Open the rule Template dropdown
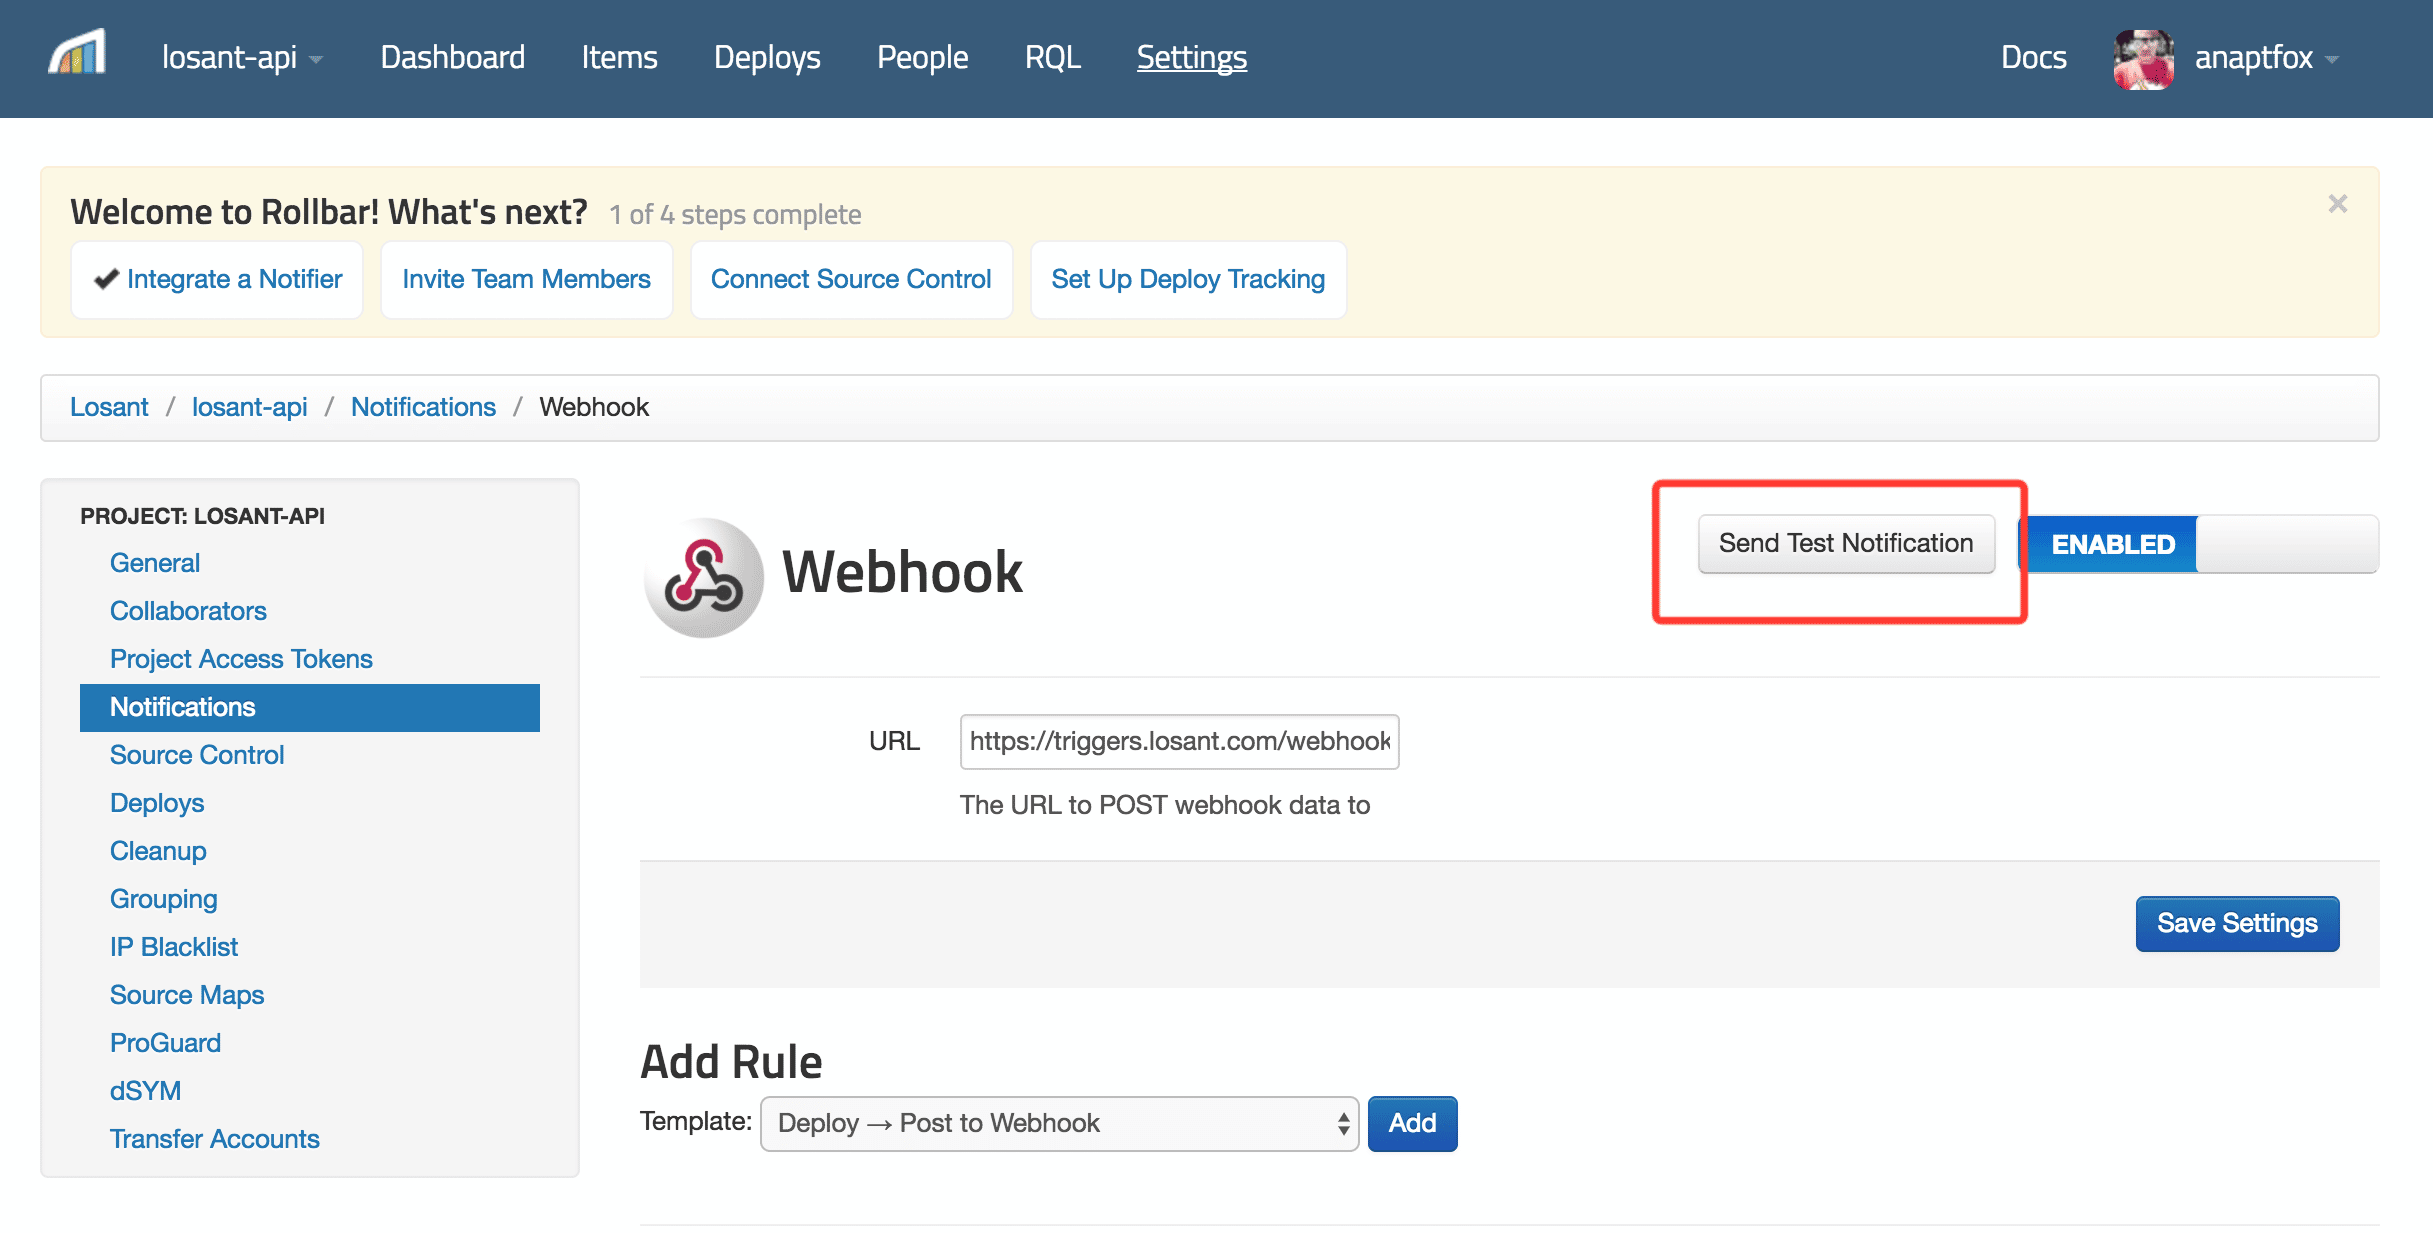 pos(1059,1123)
